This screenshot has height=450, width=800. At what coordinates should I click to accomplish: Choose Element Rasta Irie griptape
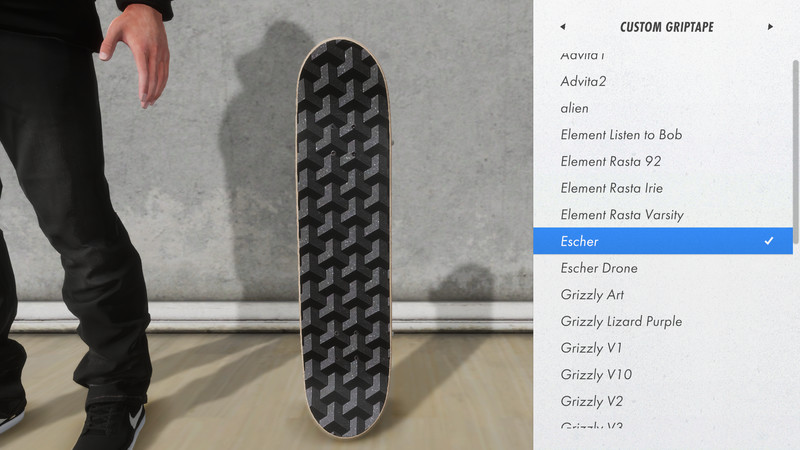click(663, 188)
